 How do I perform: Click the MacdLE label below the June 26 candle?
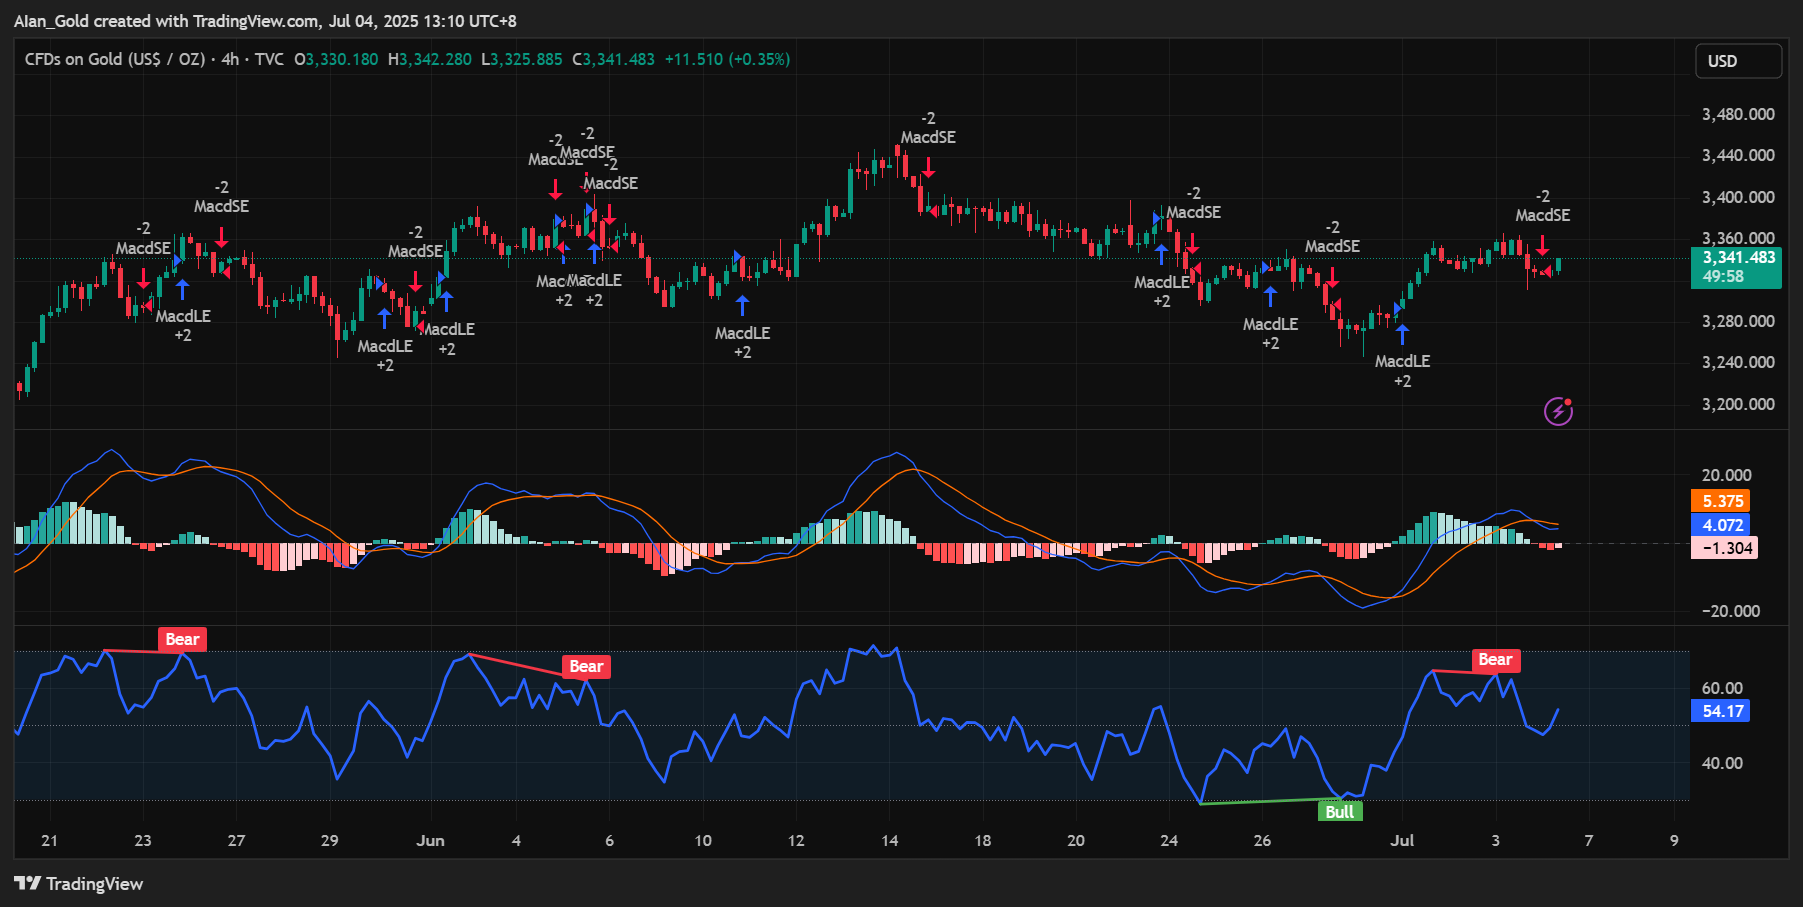(x=1270, y=324)
